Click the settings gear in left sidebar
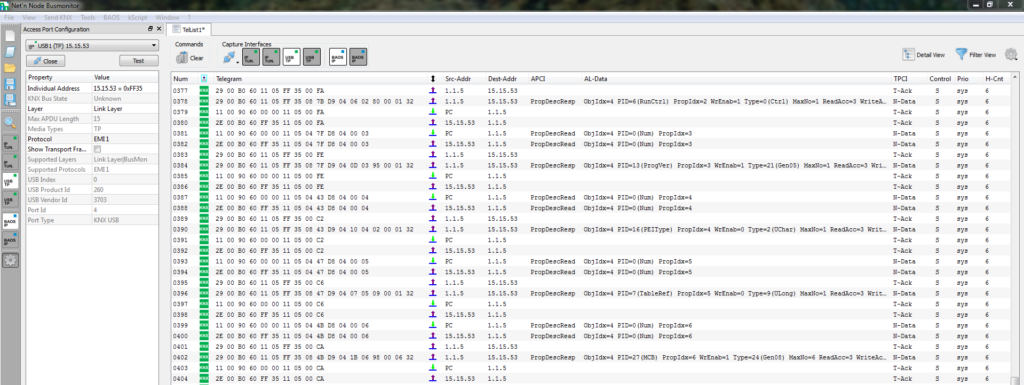1024x385 pixels. tap(10, 260)
